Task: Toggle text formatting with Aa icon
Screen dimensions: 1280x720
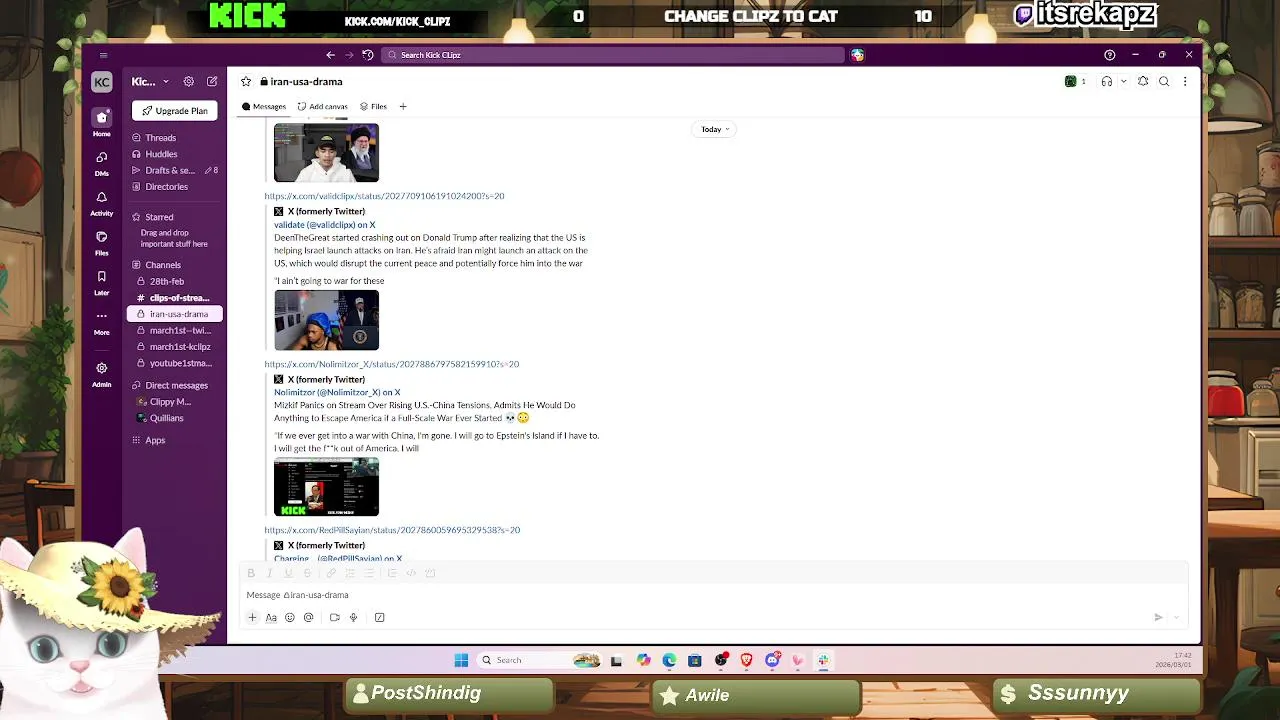Action: coord(271,617)
